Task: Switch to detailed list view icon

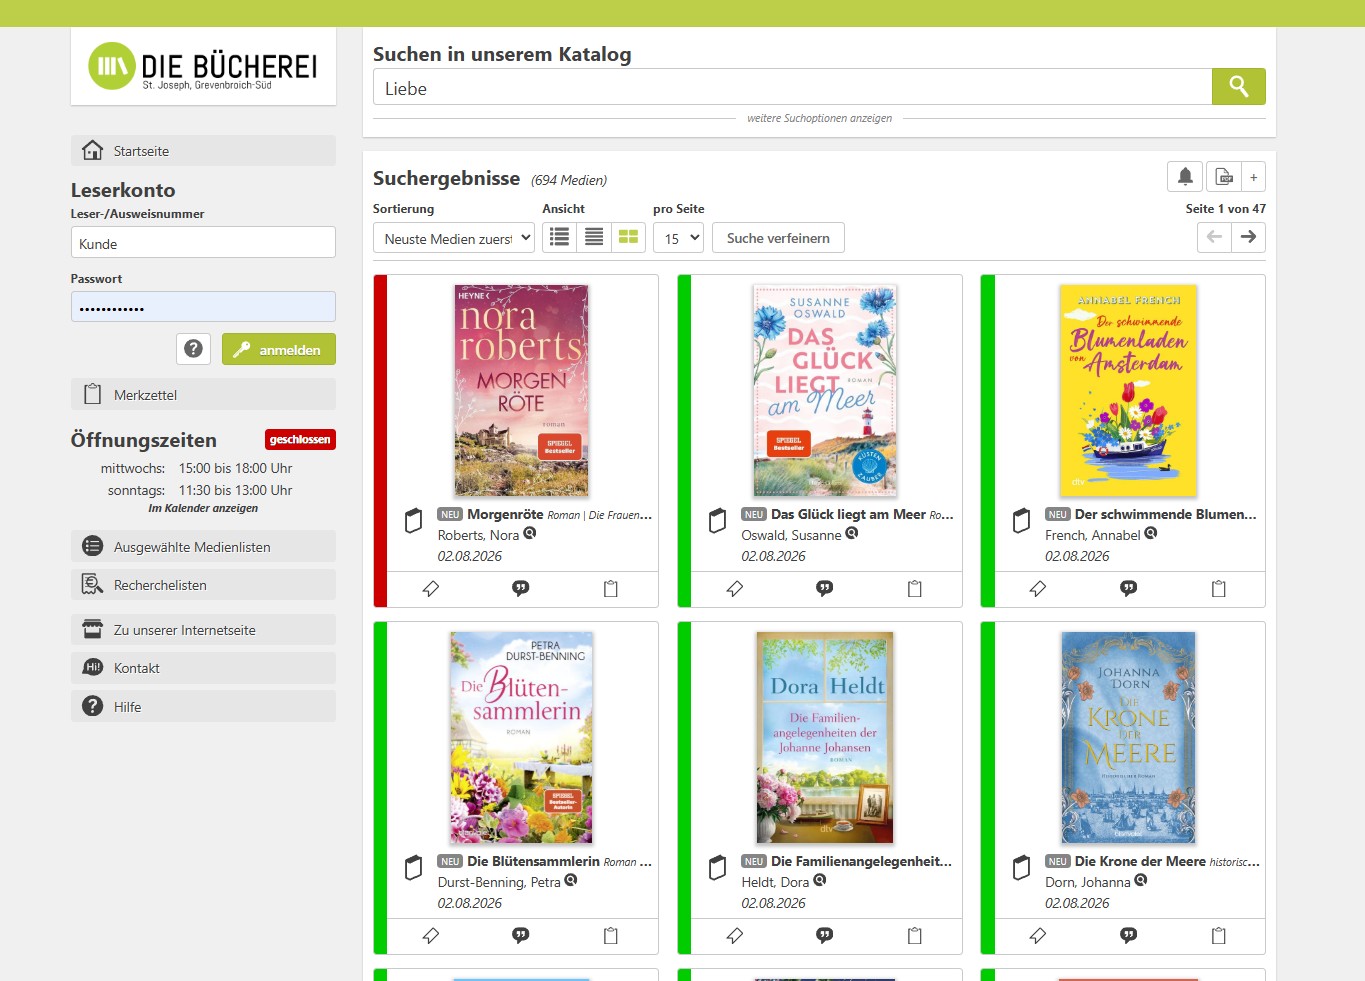Action: click(560, 238)
